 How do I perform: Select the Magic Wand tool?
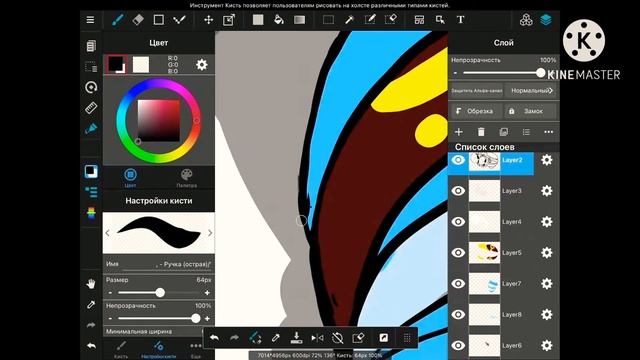click(349, 20)
